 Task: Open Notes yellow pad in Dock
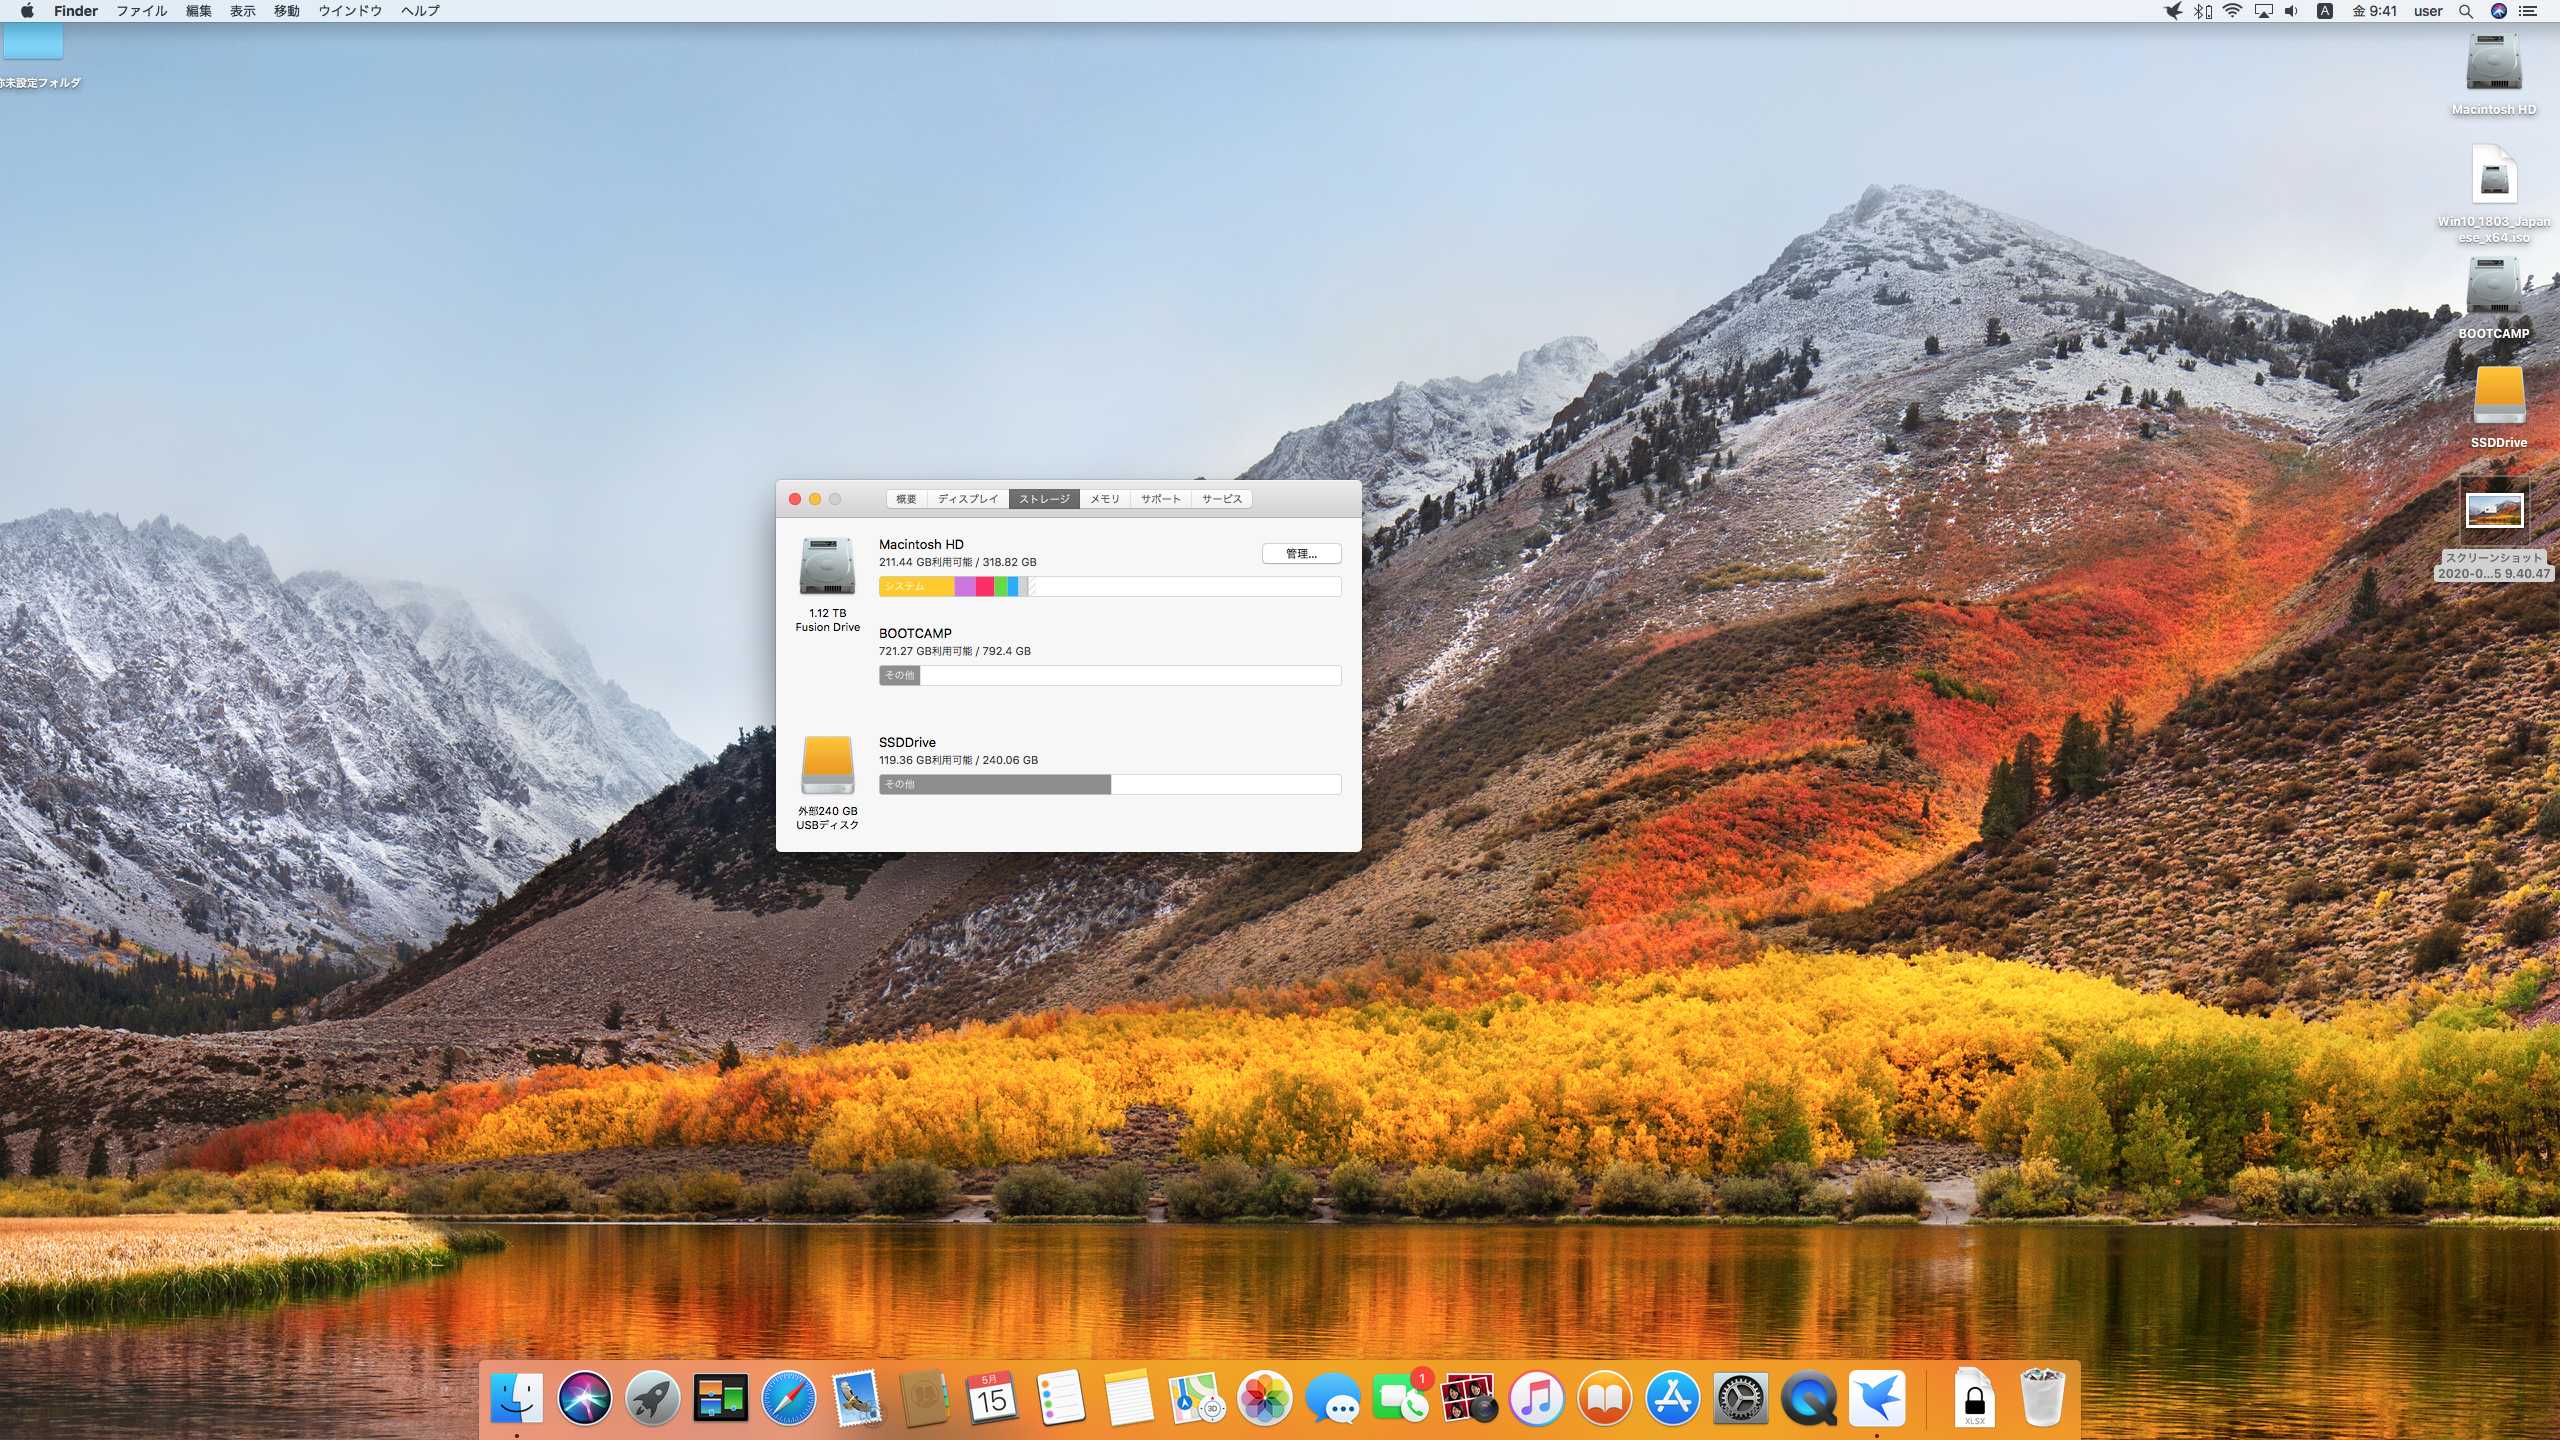click(1129, 1398)
